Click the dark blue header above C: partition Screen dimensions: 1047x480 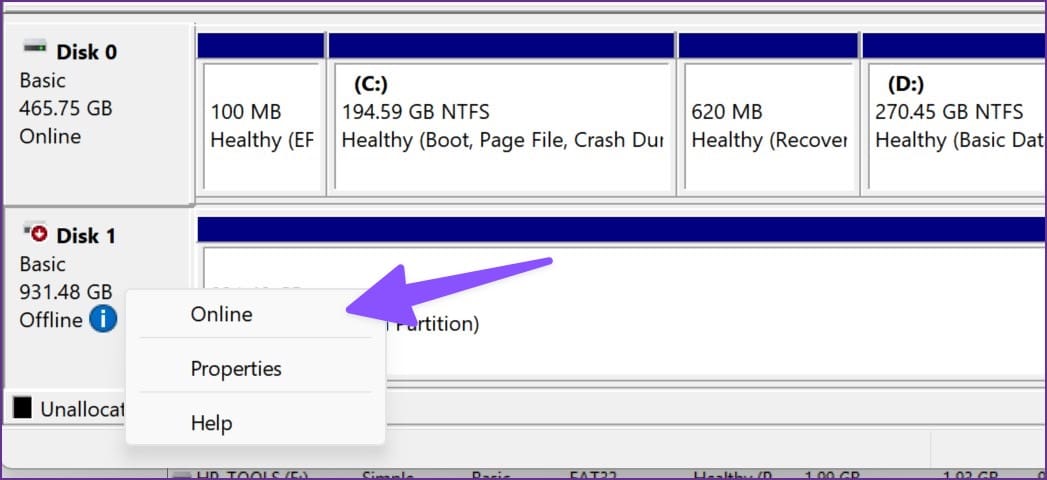tap(501, 45)
